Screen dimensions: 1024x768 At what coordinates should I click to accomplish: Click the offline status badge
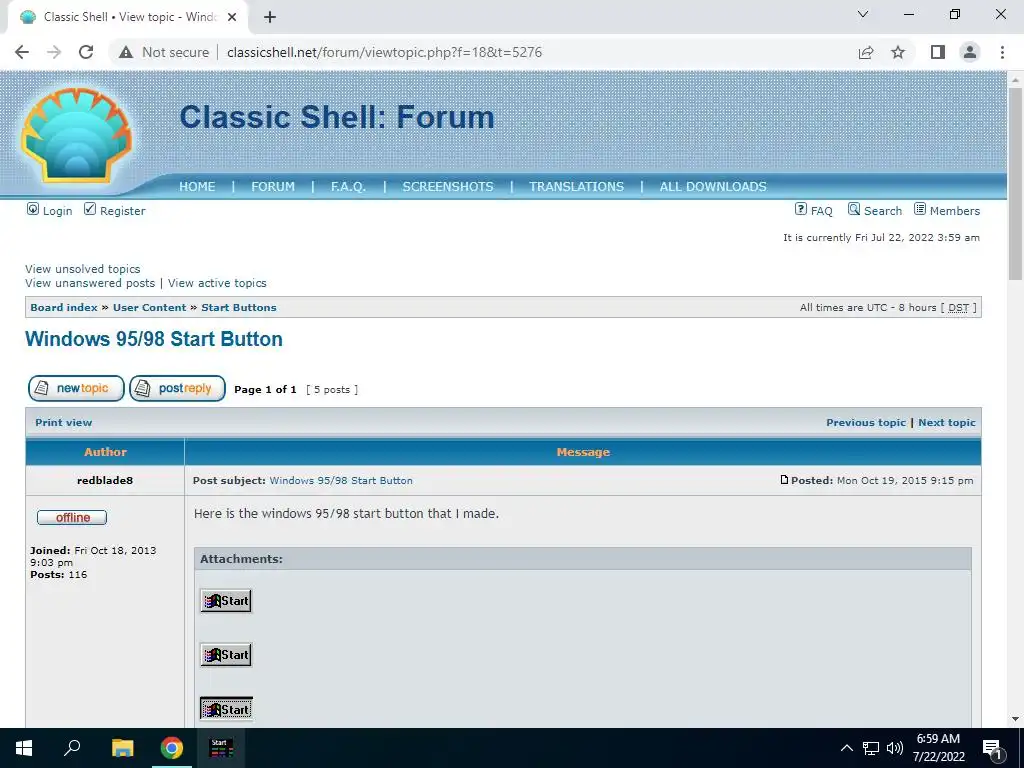point(72,518)
